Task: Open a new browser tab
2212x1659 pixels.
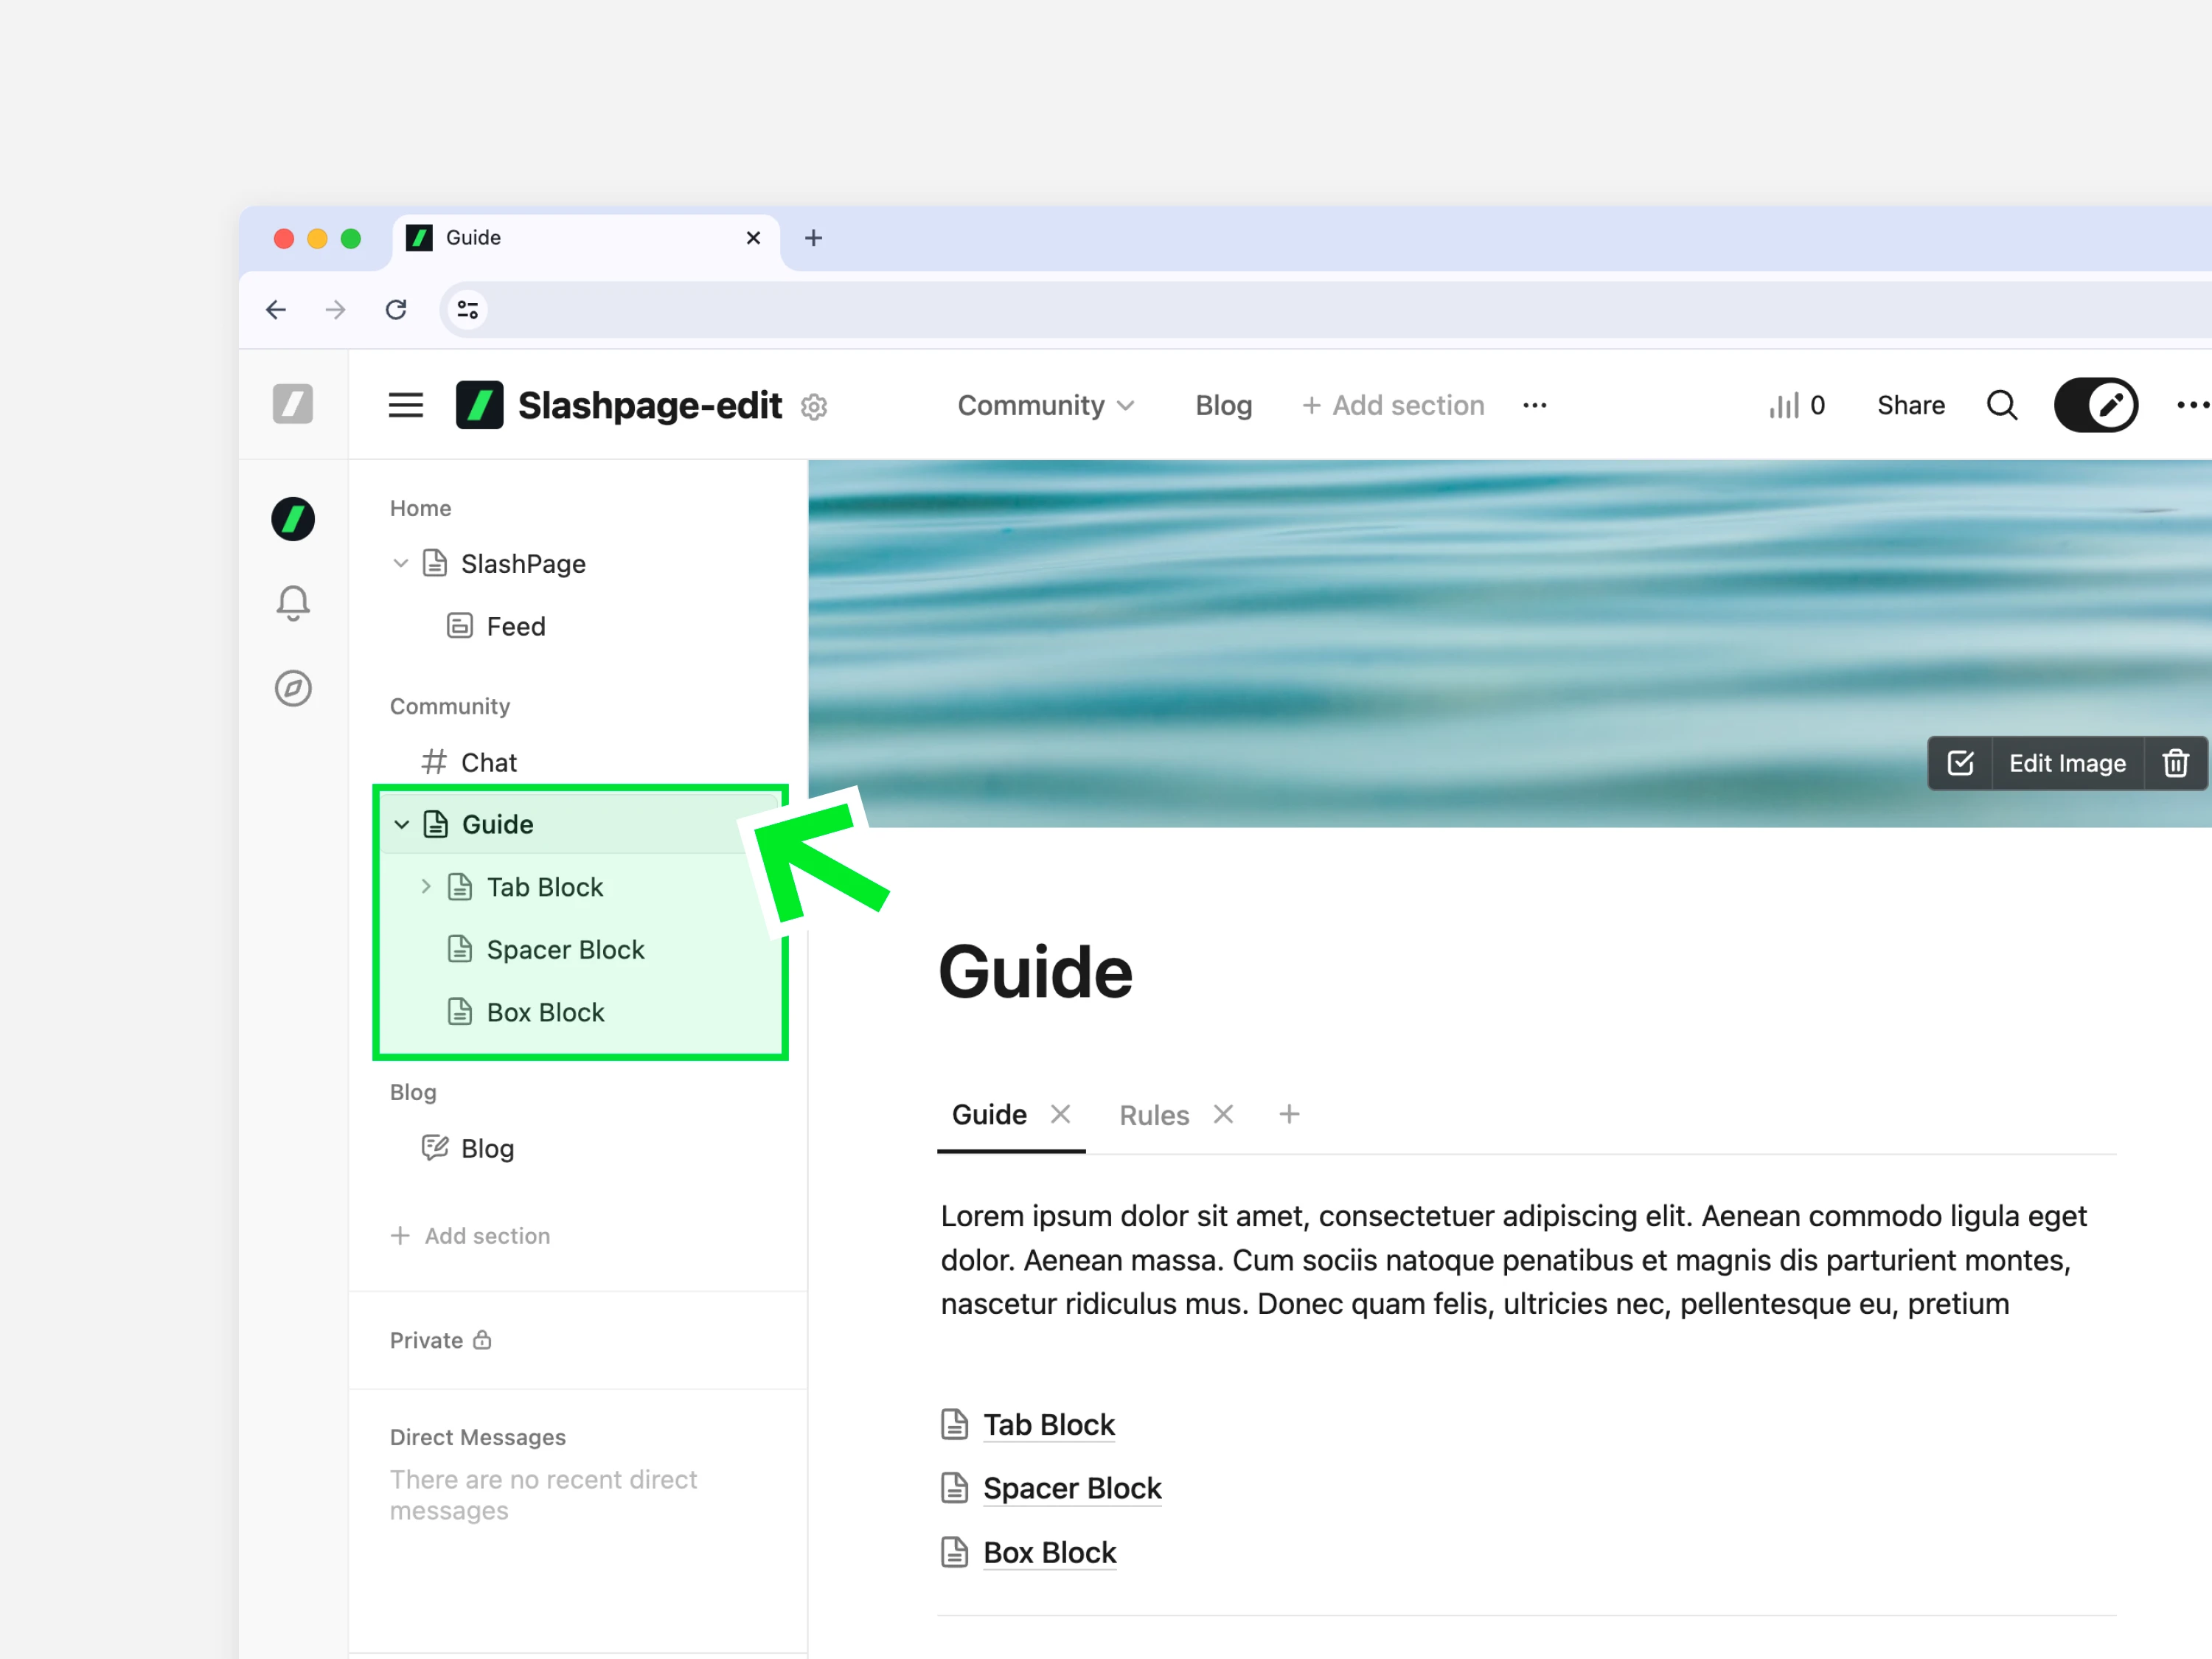Action: [814, 238]
